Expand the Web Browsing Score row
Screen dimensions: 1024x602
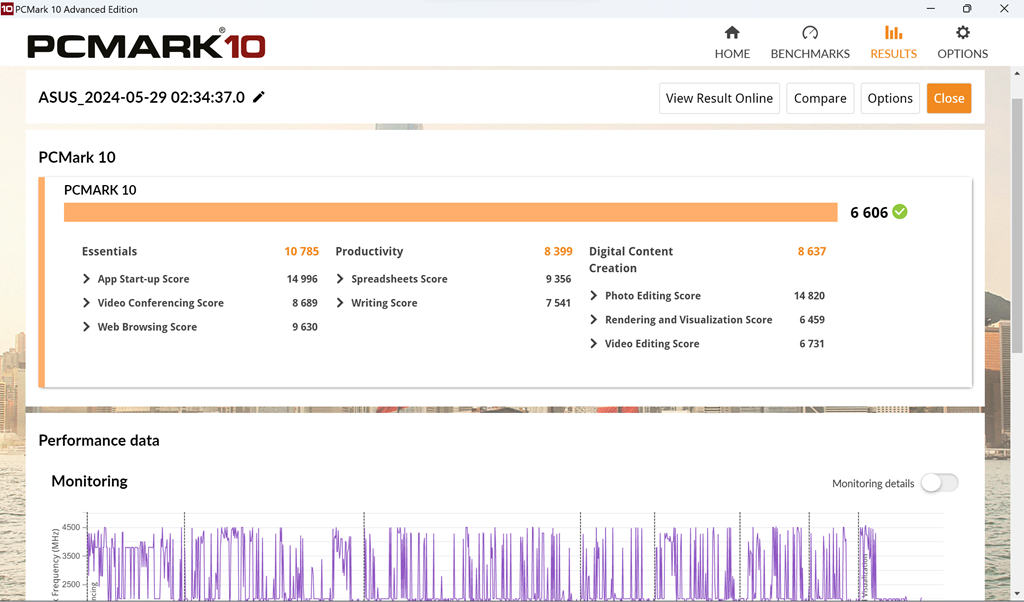pos(87,327)
